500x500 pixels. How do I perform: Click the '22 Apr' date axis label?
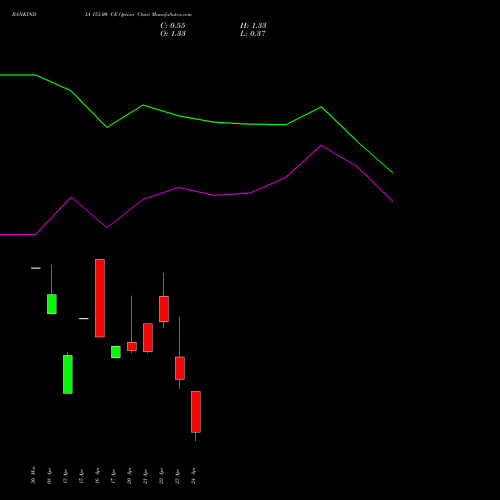(x=161, y=476)
